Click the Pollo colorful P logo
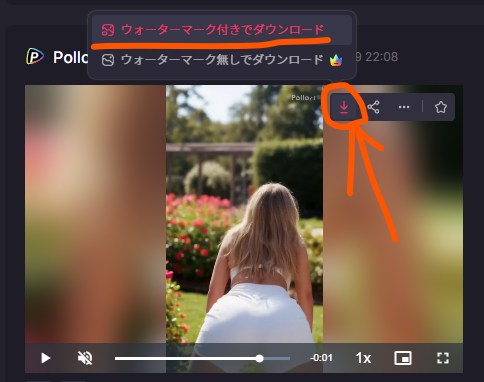Screen dimensions: 484x382 (x=35, y=56)
